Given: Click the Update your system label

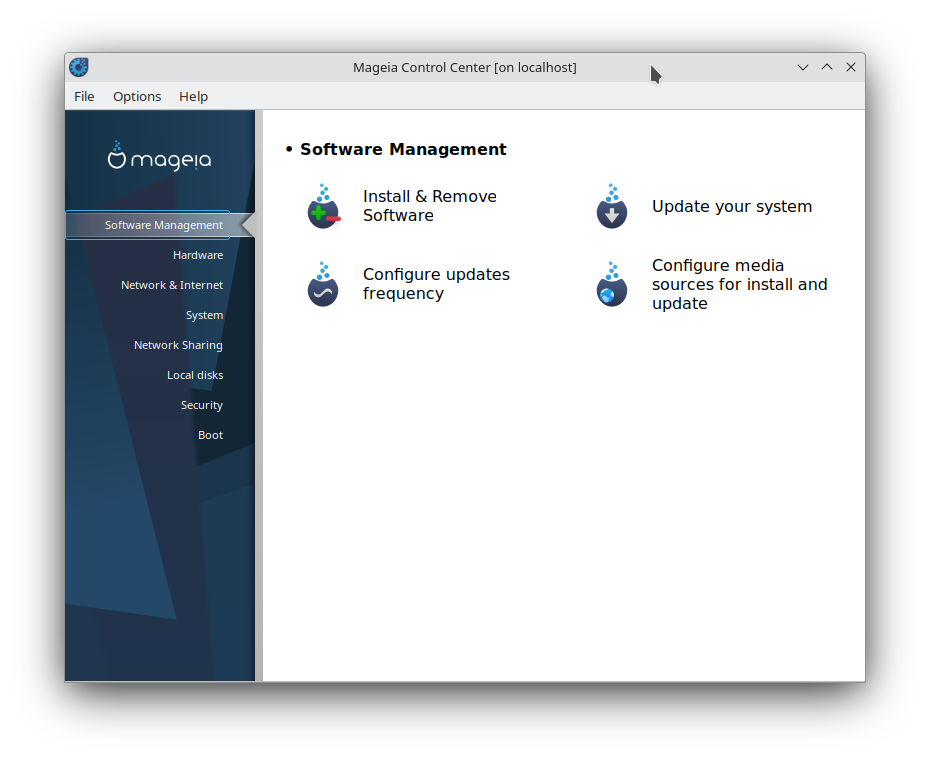Looking at the screenshot, I should point(732,206).
